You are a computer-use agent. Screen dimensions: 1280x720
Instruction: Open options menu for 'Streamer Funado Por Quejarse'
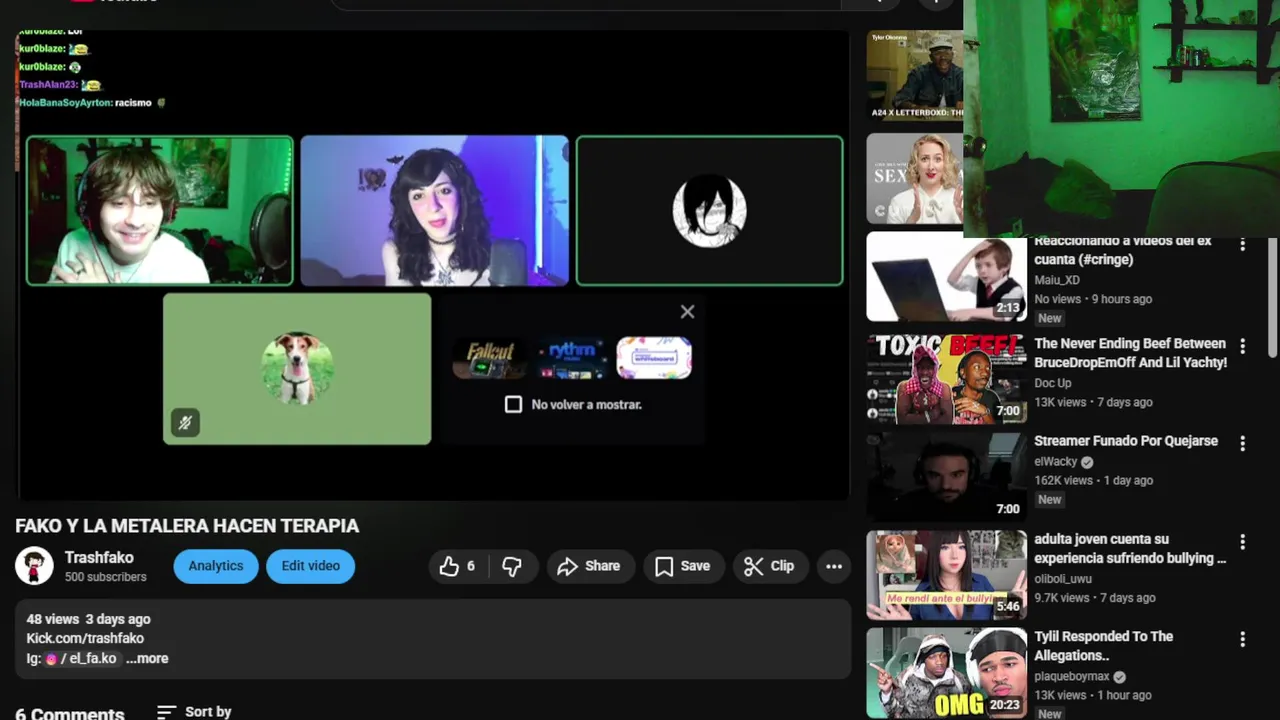coord(1242,443)
